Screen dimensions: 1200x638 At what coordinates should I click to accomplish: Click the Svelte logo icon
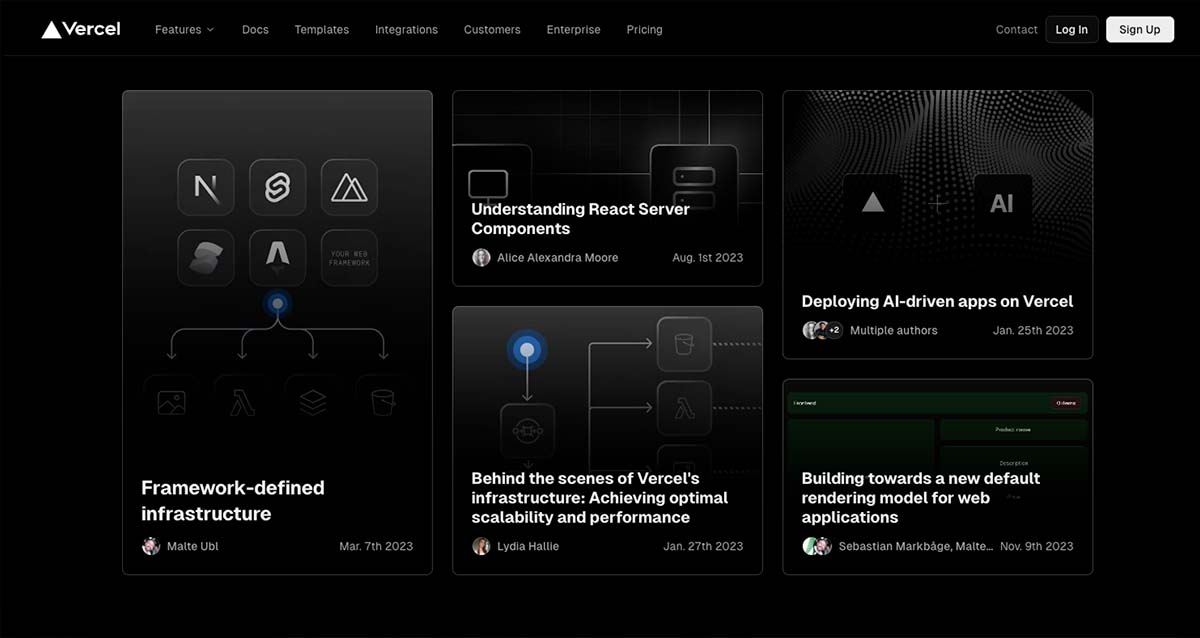pyautogui.click(x=278, y=187)
